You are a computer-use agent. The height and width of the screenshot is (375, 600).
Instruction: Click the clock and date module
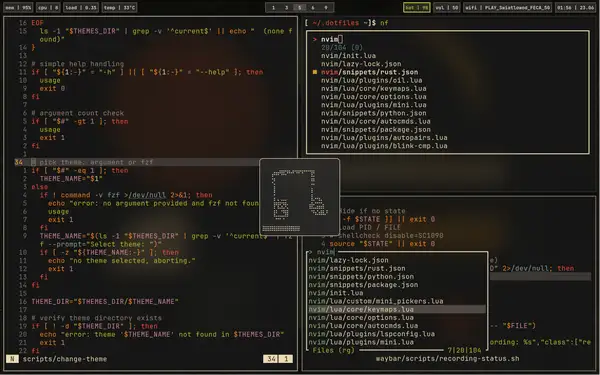[x=576, y=7]
